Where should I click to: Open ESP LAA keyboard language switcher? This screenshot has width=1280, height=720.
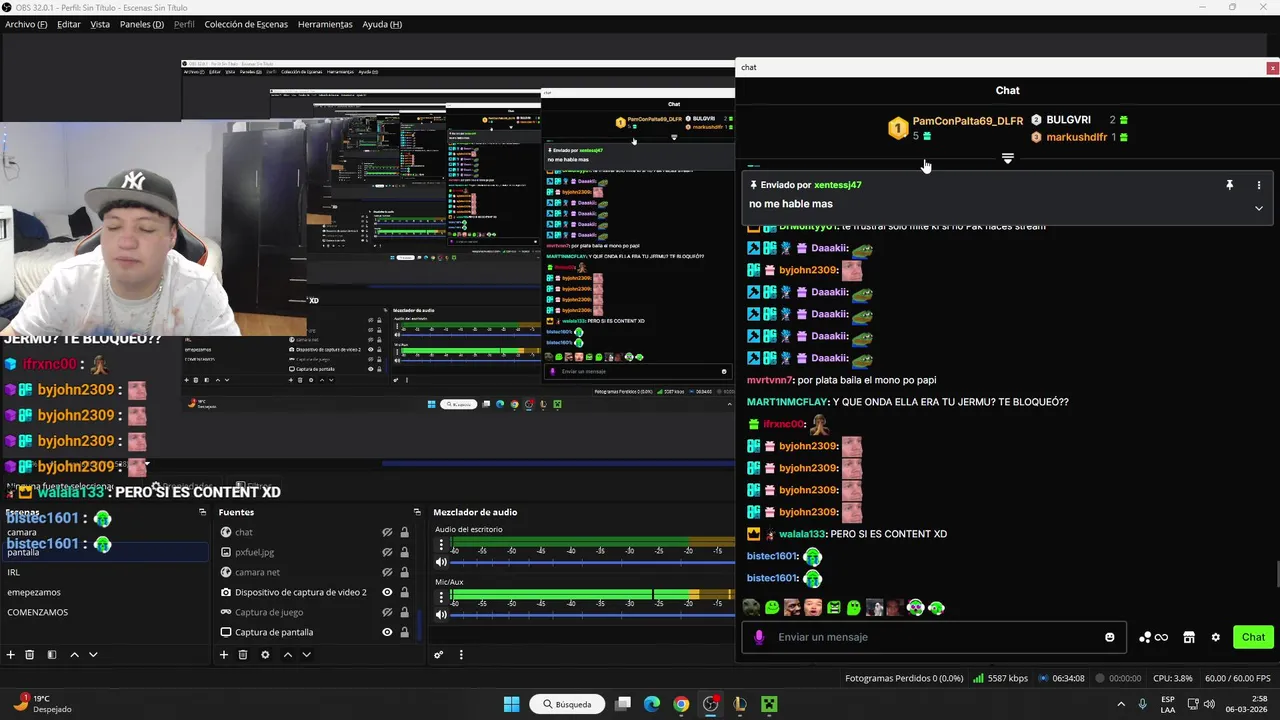coord(1168,704)
